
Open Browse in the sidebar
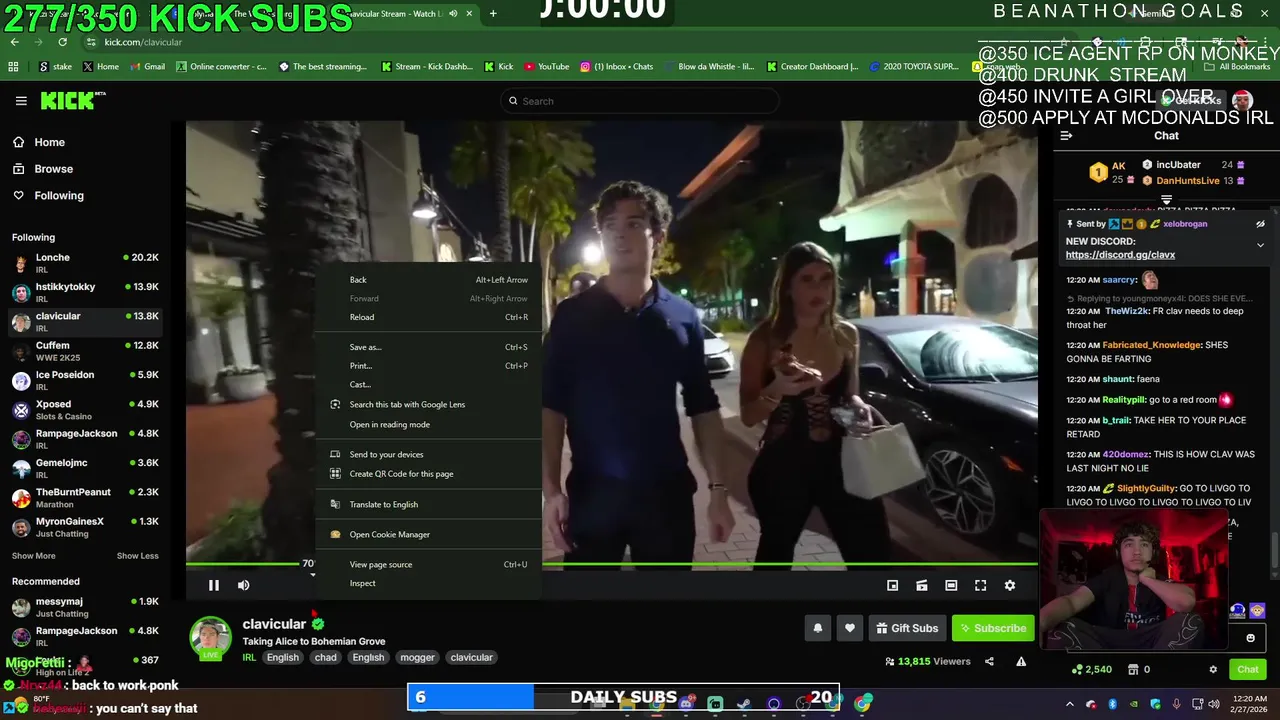54,169
